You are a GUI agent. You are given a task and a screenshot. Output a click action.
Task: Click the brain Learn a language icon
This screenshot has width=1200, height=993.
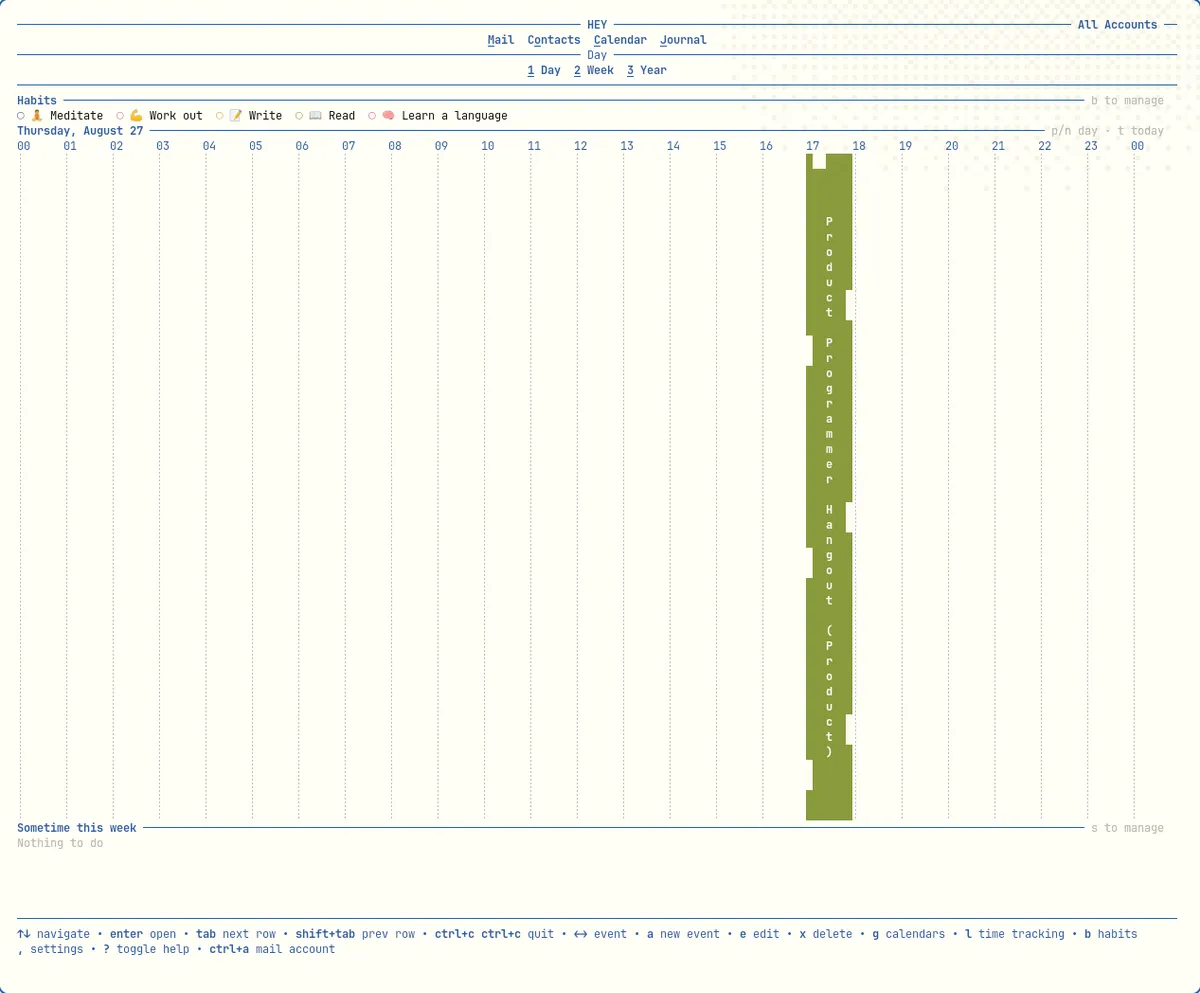[388, 116]
